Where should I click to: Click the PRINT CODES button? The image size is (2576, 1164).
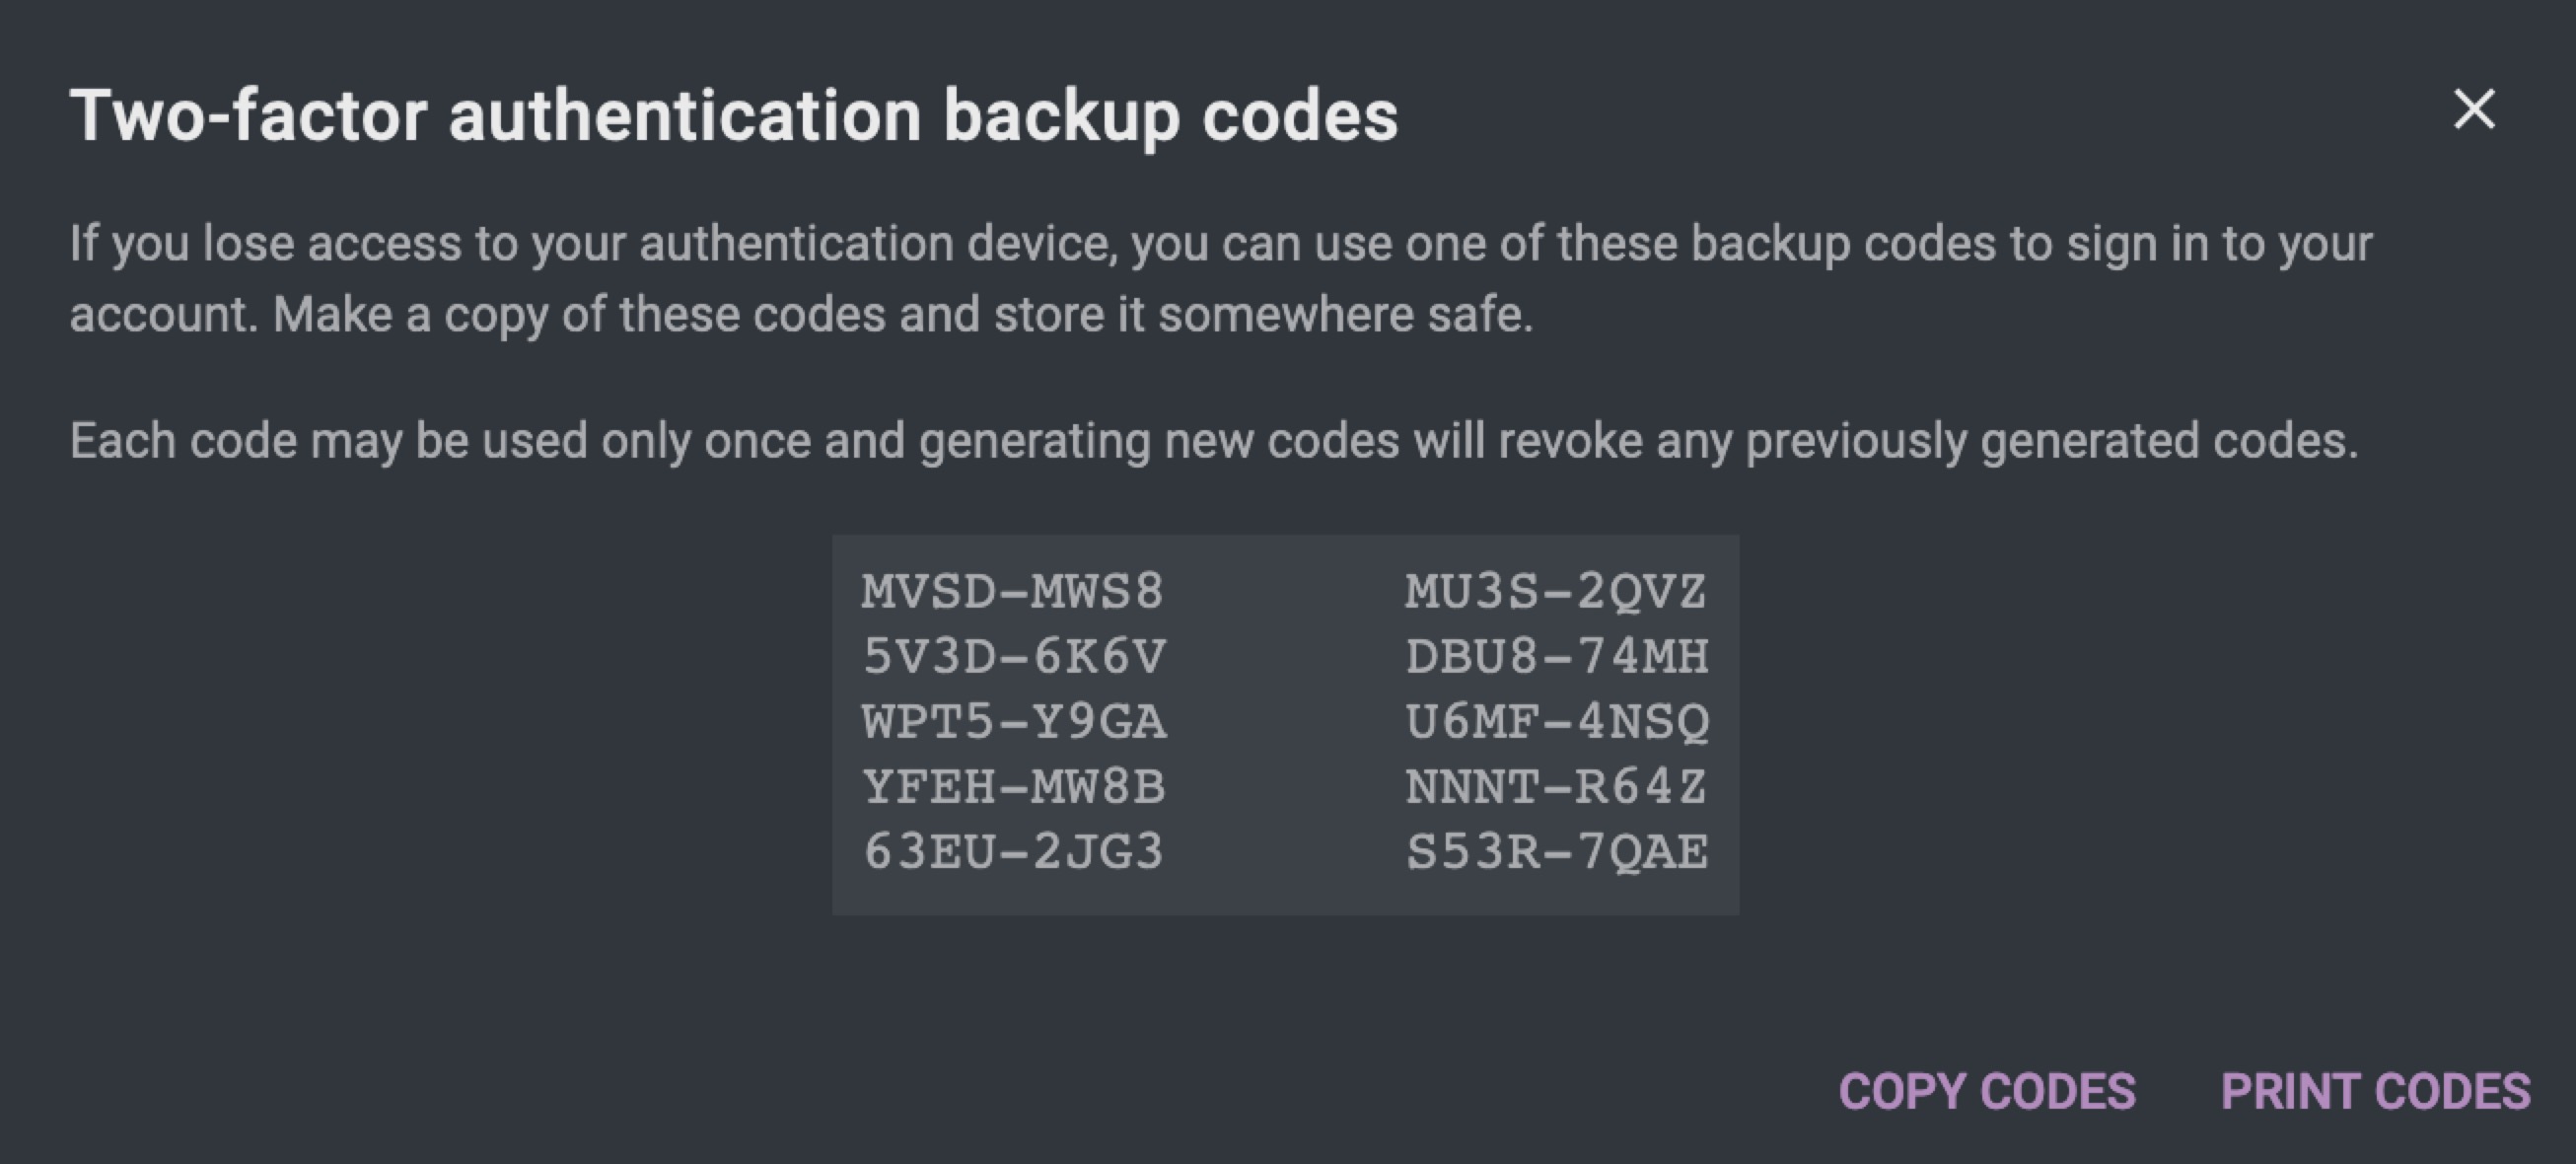pos(2375,1091)
